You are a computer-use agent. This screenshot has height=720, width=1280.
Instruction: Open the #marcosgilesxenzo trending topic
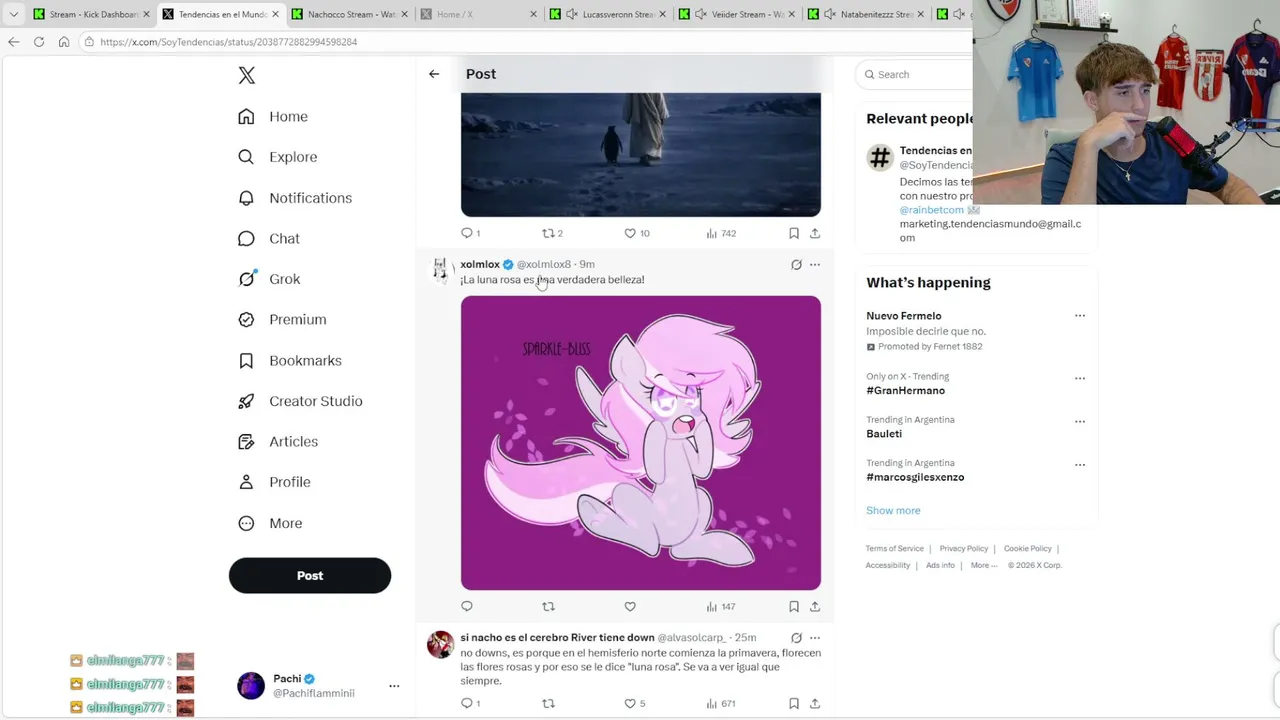[915, 477]
